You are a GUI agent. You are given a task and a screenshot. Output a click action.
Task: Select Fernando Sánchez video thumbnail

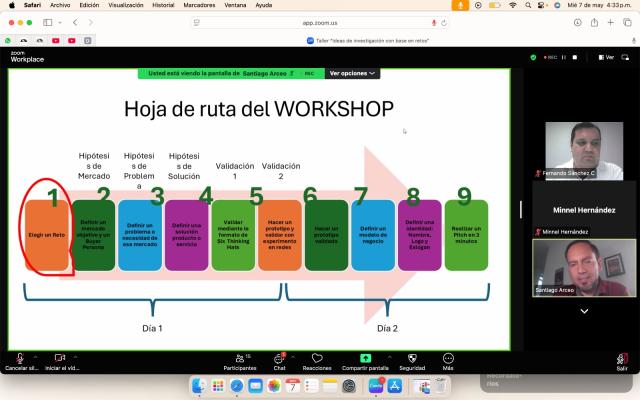pyautogui.click(x=584, y=150)
